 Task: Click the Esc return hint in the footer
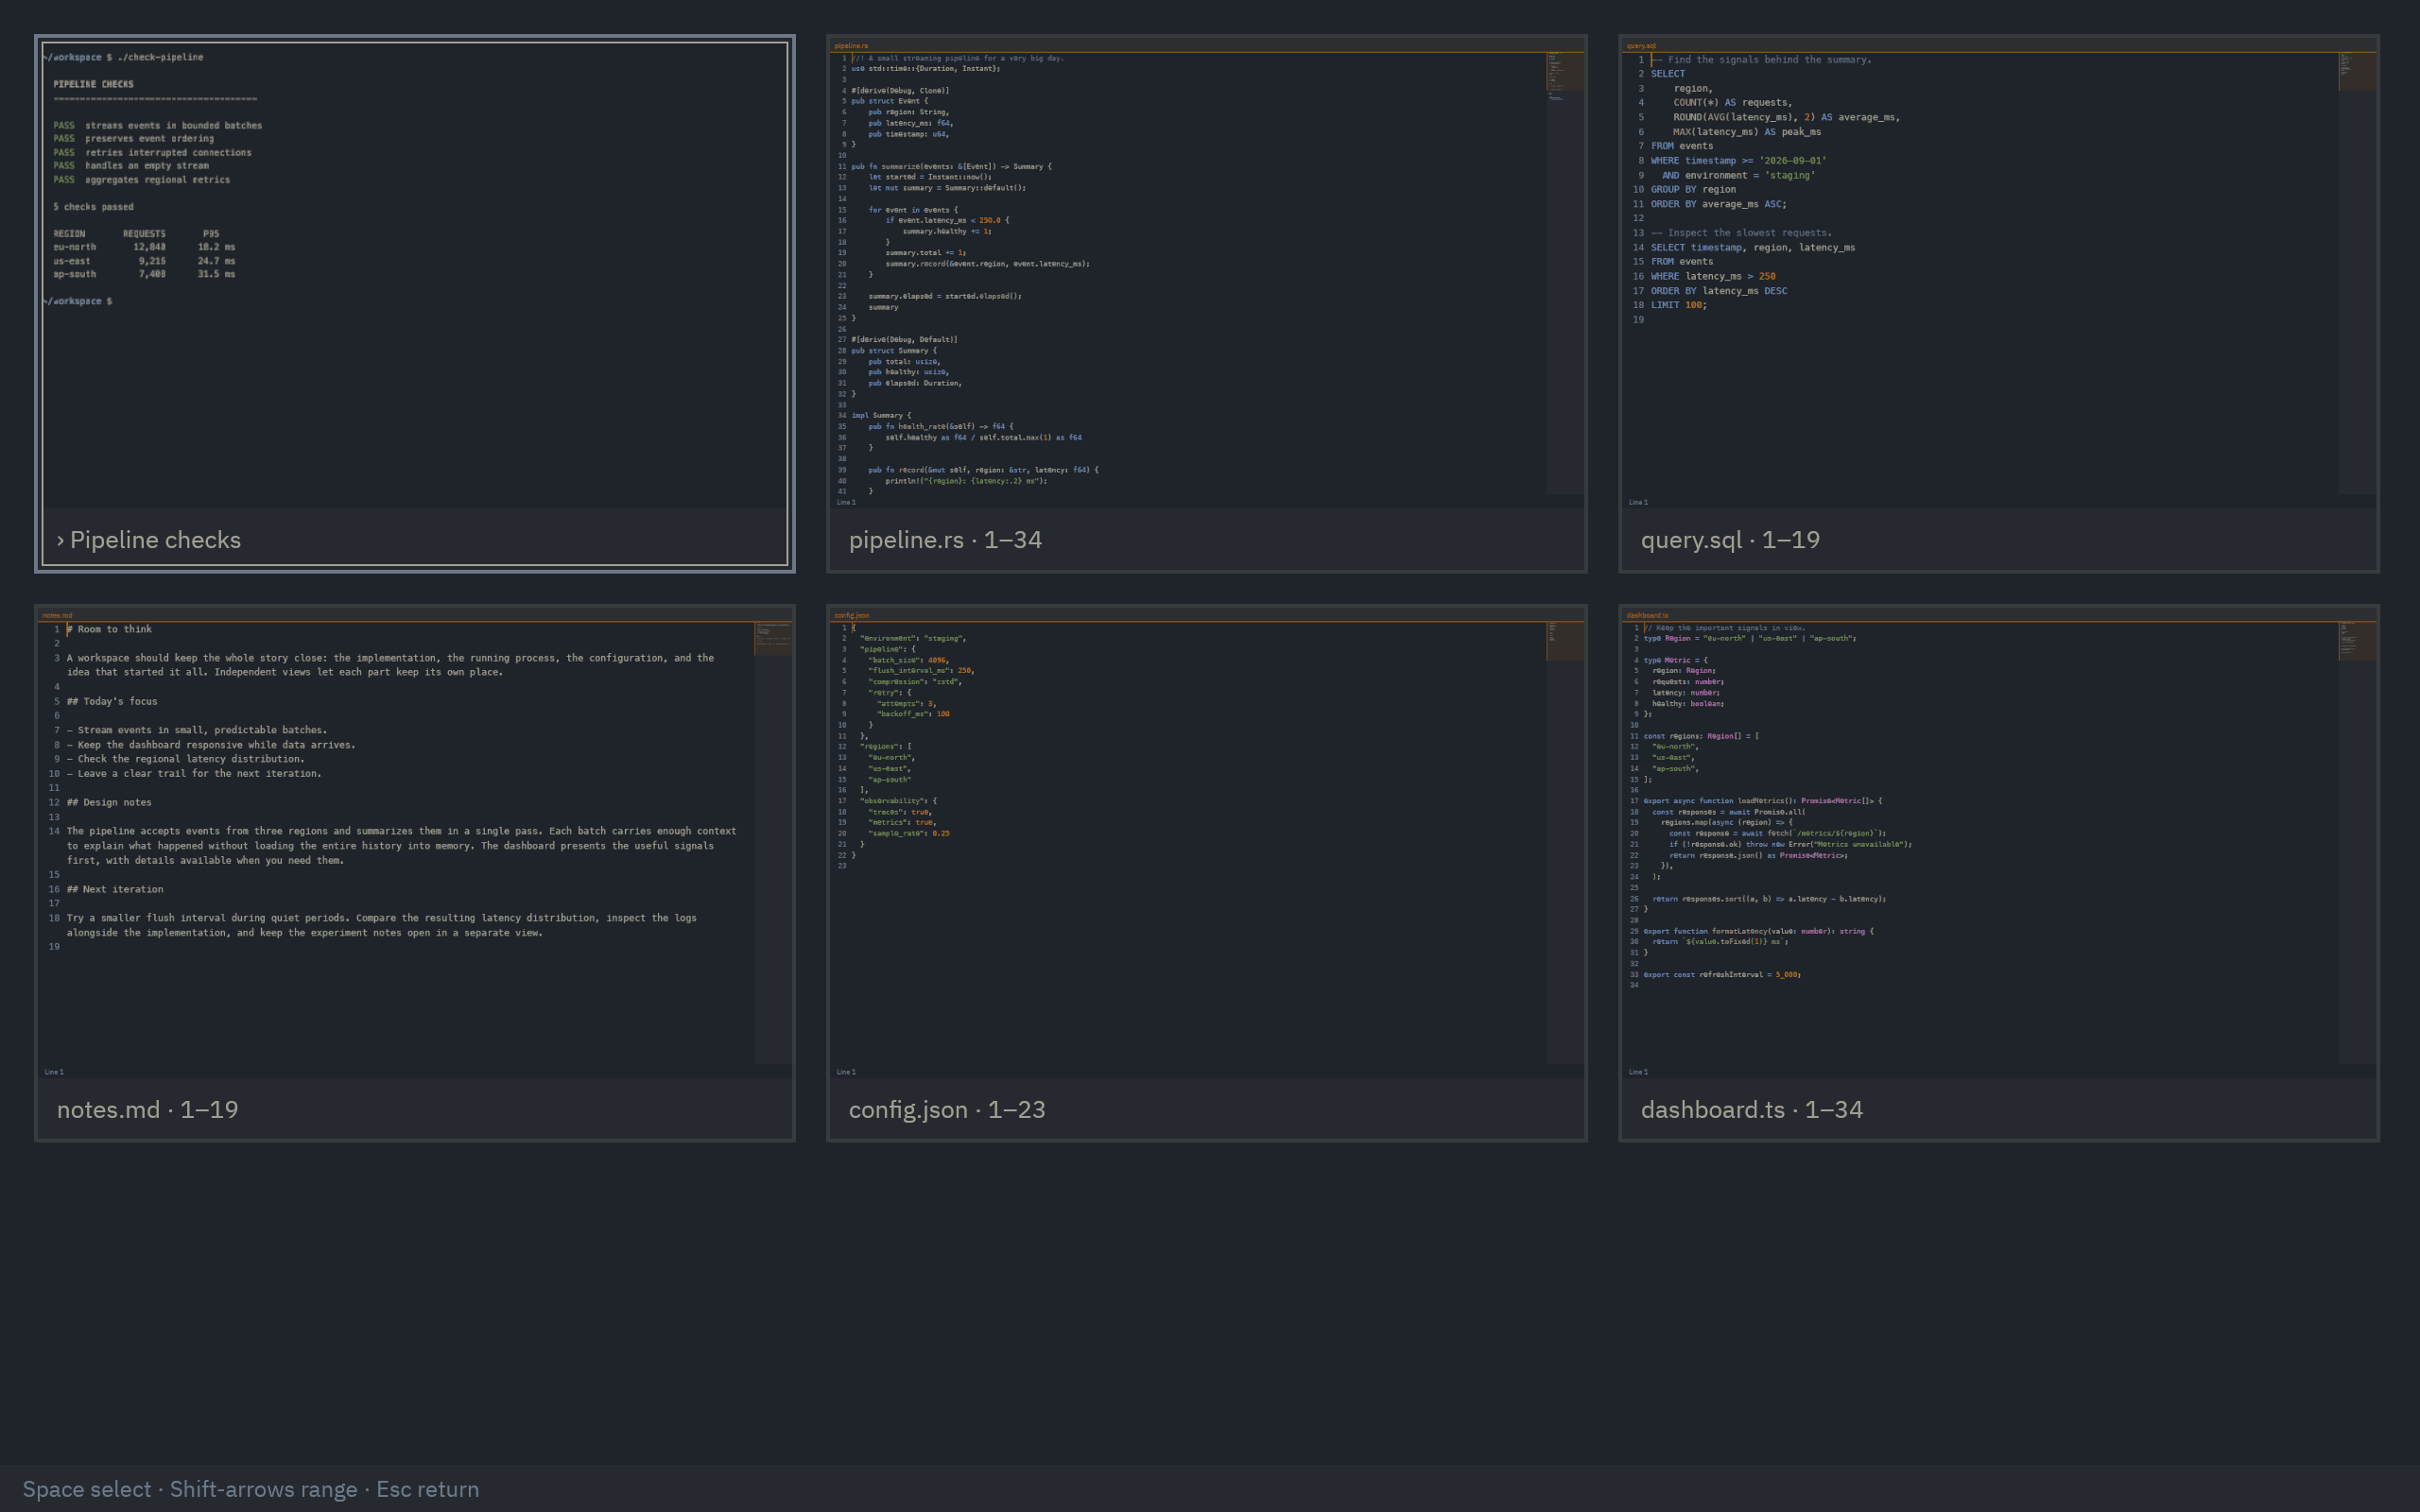pyautogui.click(x=427, y=1489)
